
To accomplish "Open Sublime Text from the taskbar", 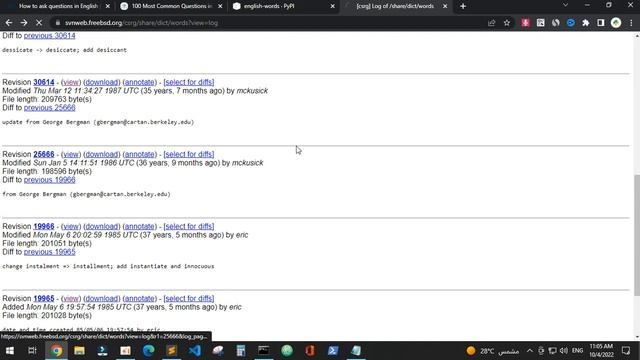I will tap(171, 351).
